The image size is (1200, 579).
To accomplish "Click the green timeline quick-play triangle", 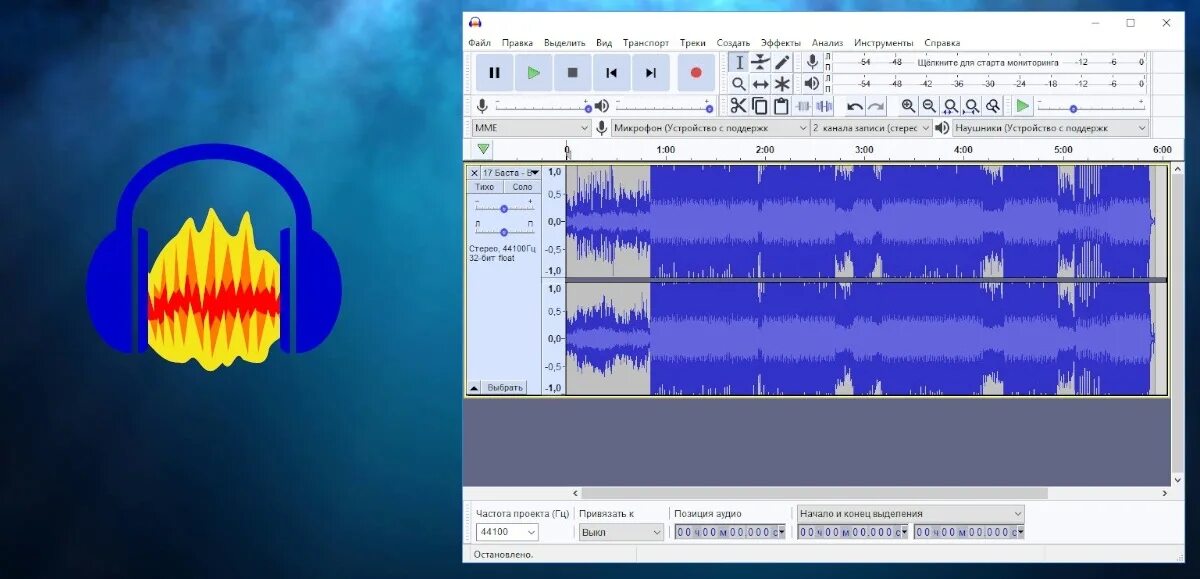I will tap(484, 149).
